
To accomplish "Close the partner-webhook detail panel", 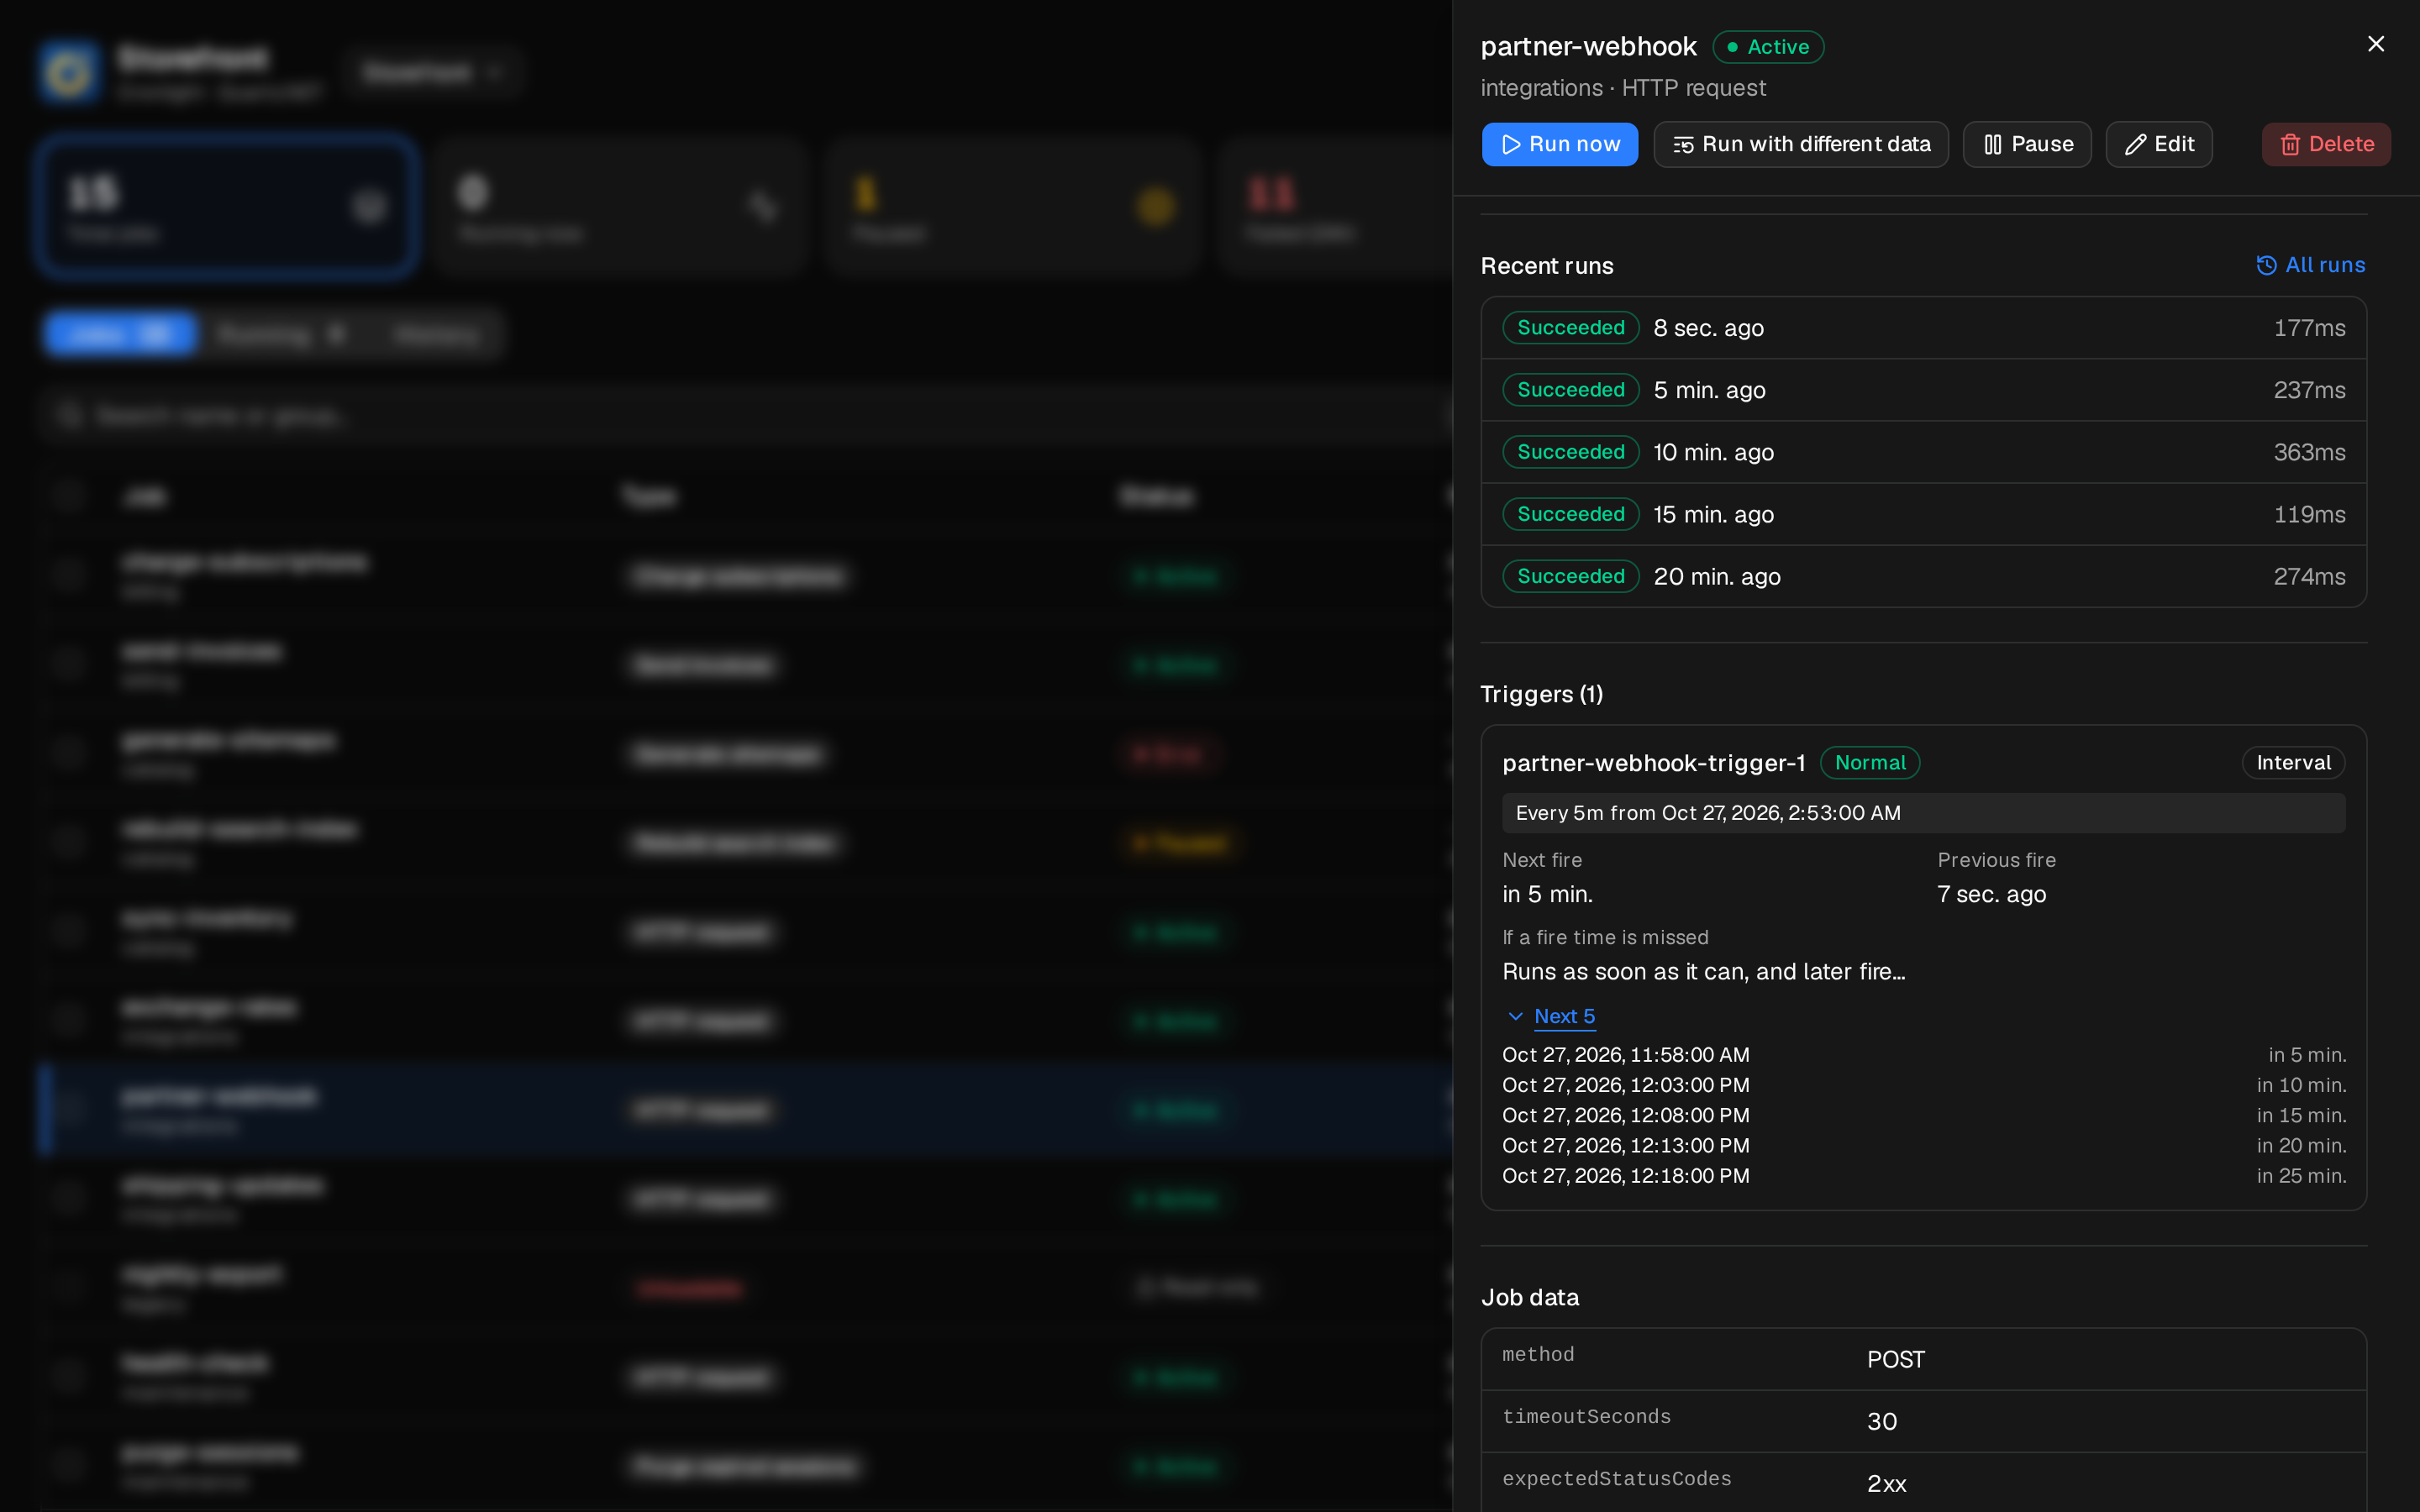I will [x=2376, y=44].
